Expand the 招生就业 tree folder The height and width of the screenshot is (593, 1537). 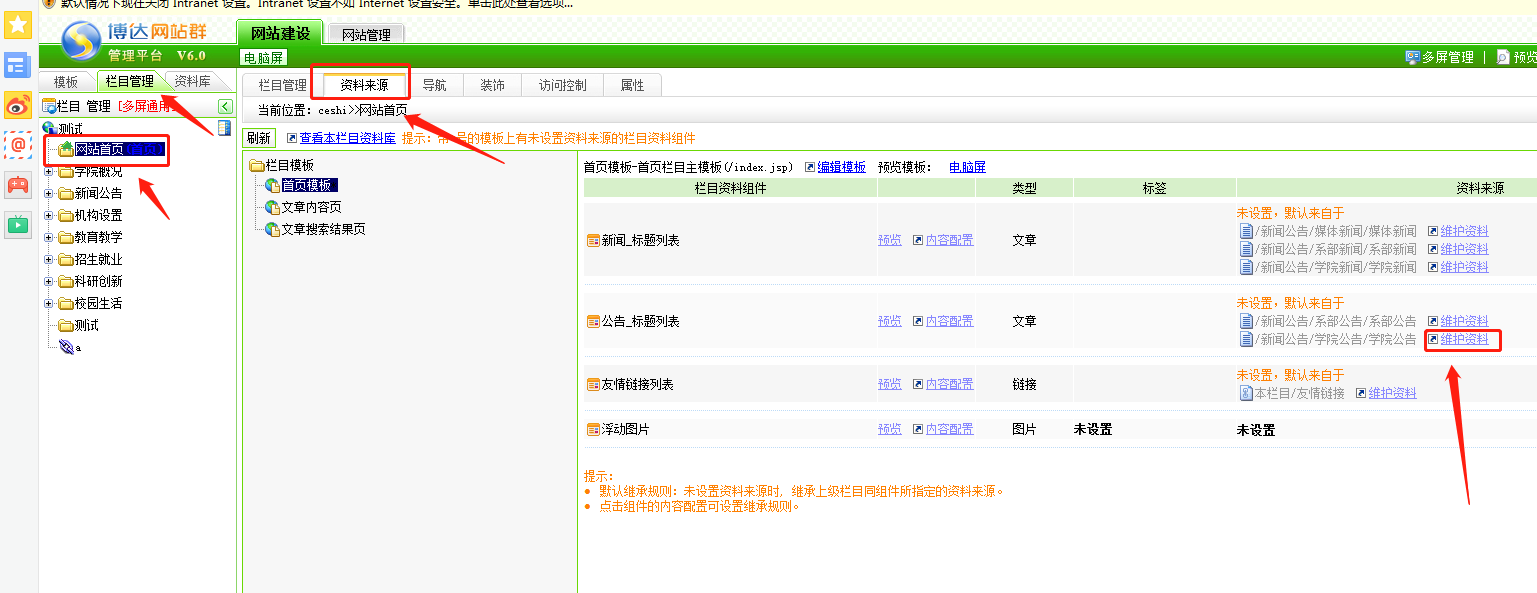pos(49,259)
